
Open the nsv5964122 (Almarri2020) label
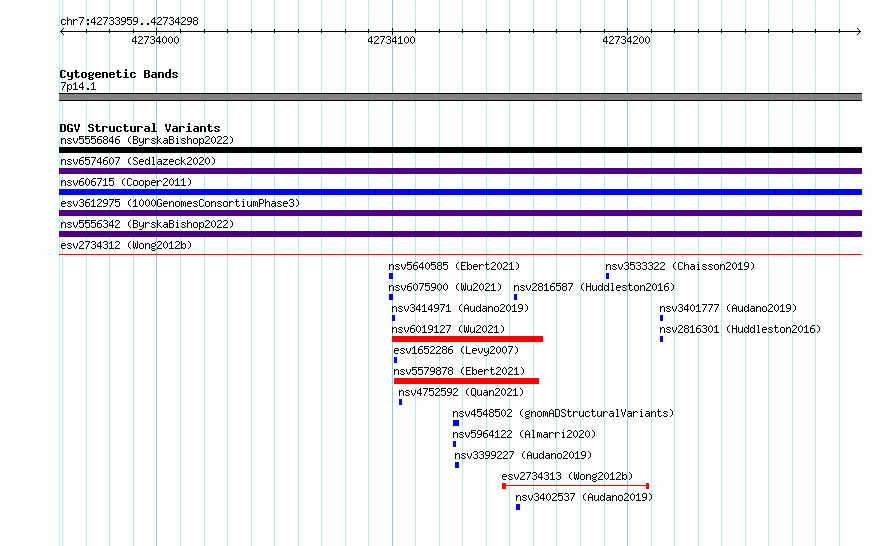coord(524,434)
